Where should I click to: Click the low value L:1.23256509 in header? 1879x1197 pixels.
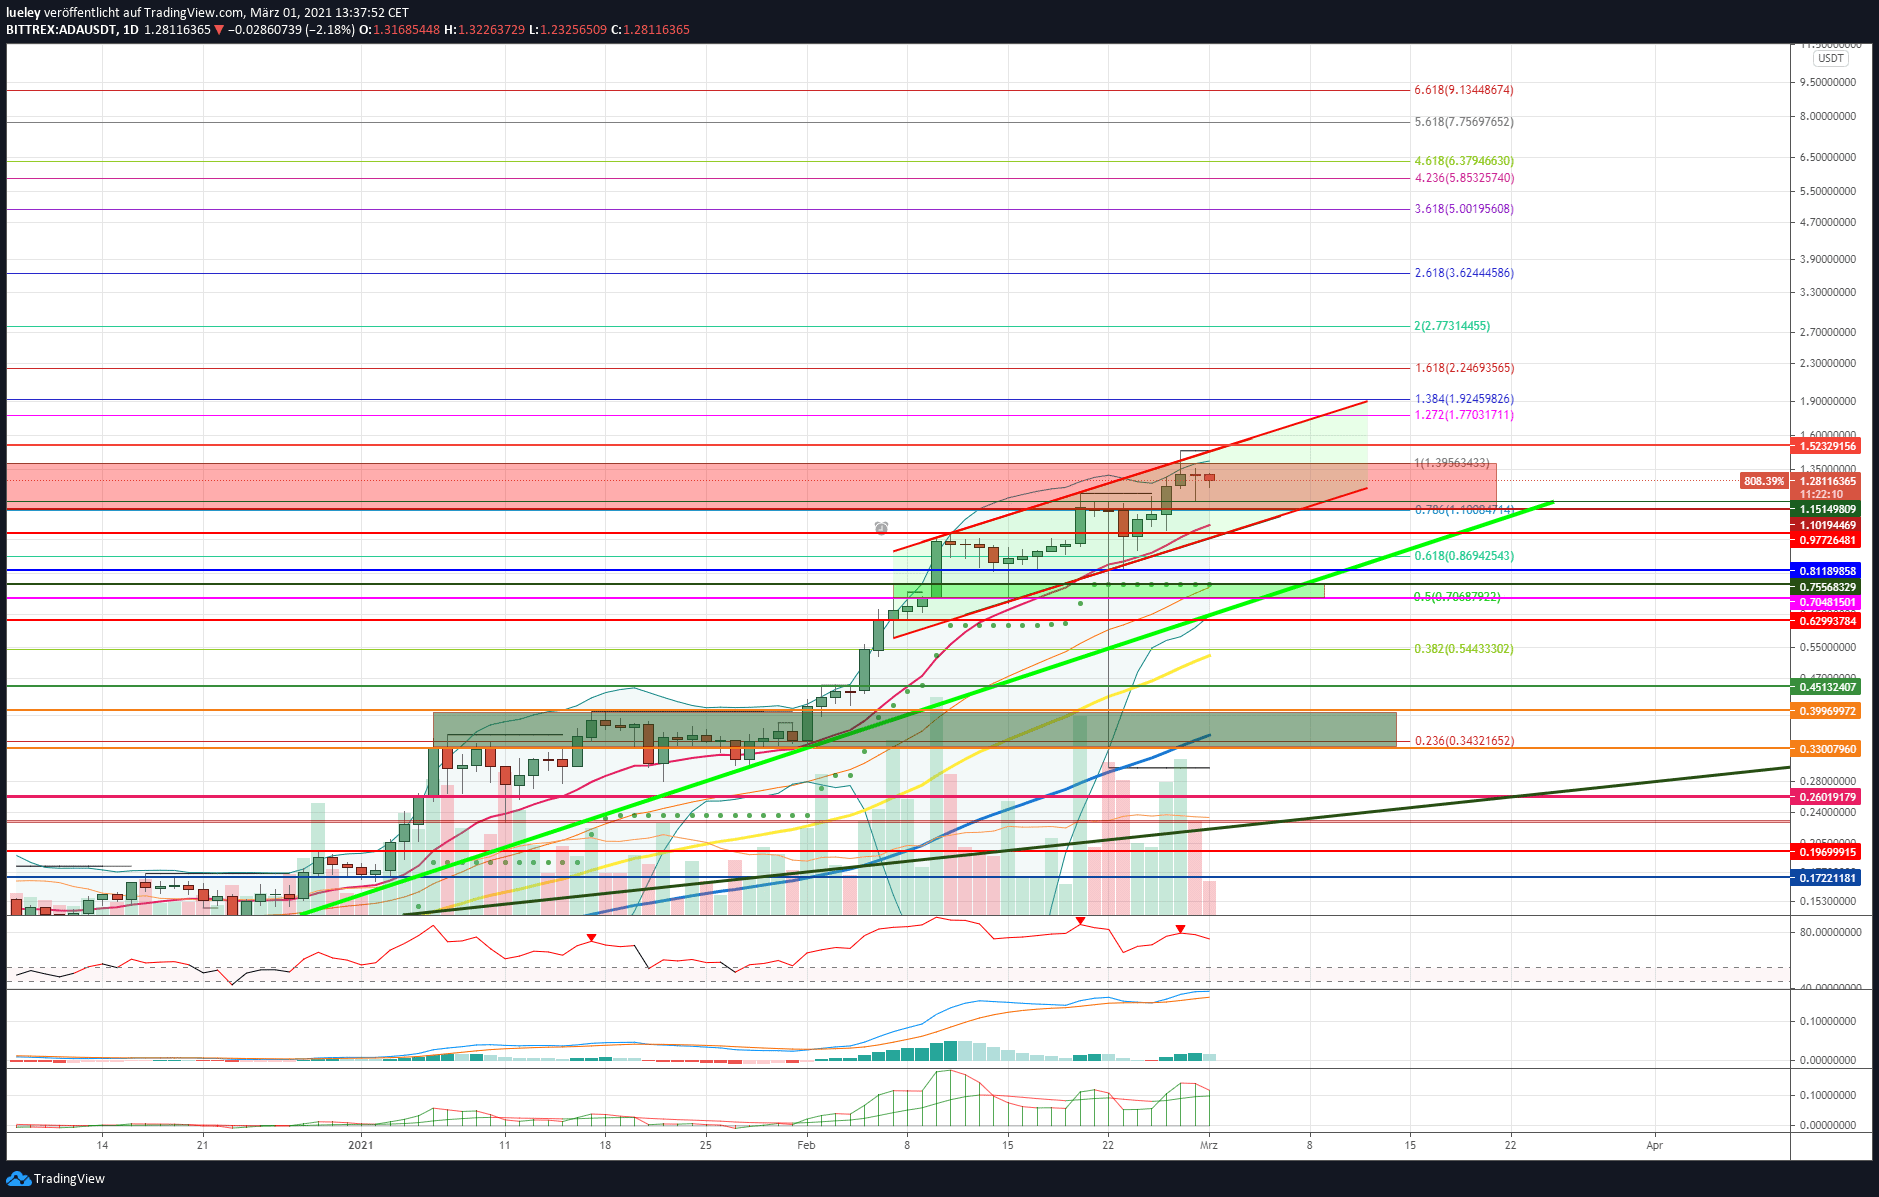click(567, 30)
